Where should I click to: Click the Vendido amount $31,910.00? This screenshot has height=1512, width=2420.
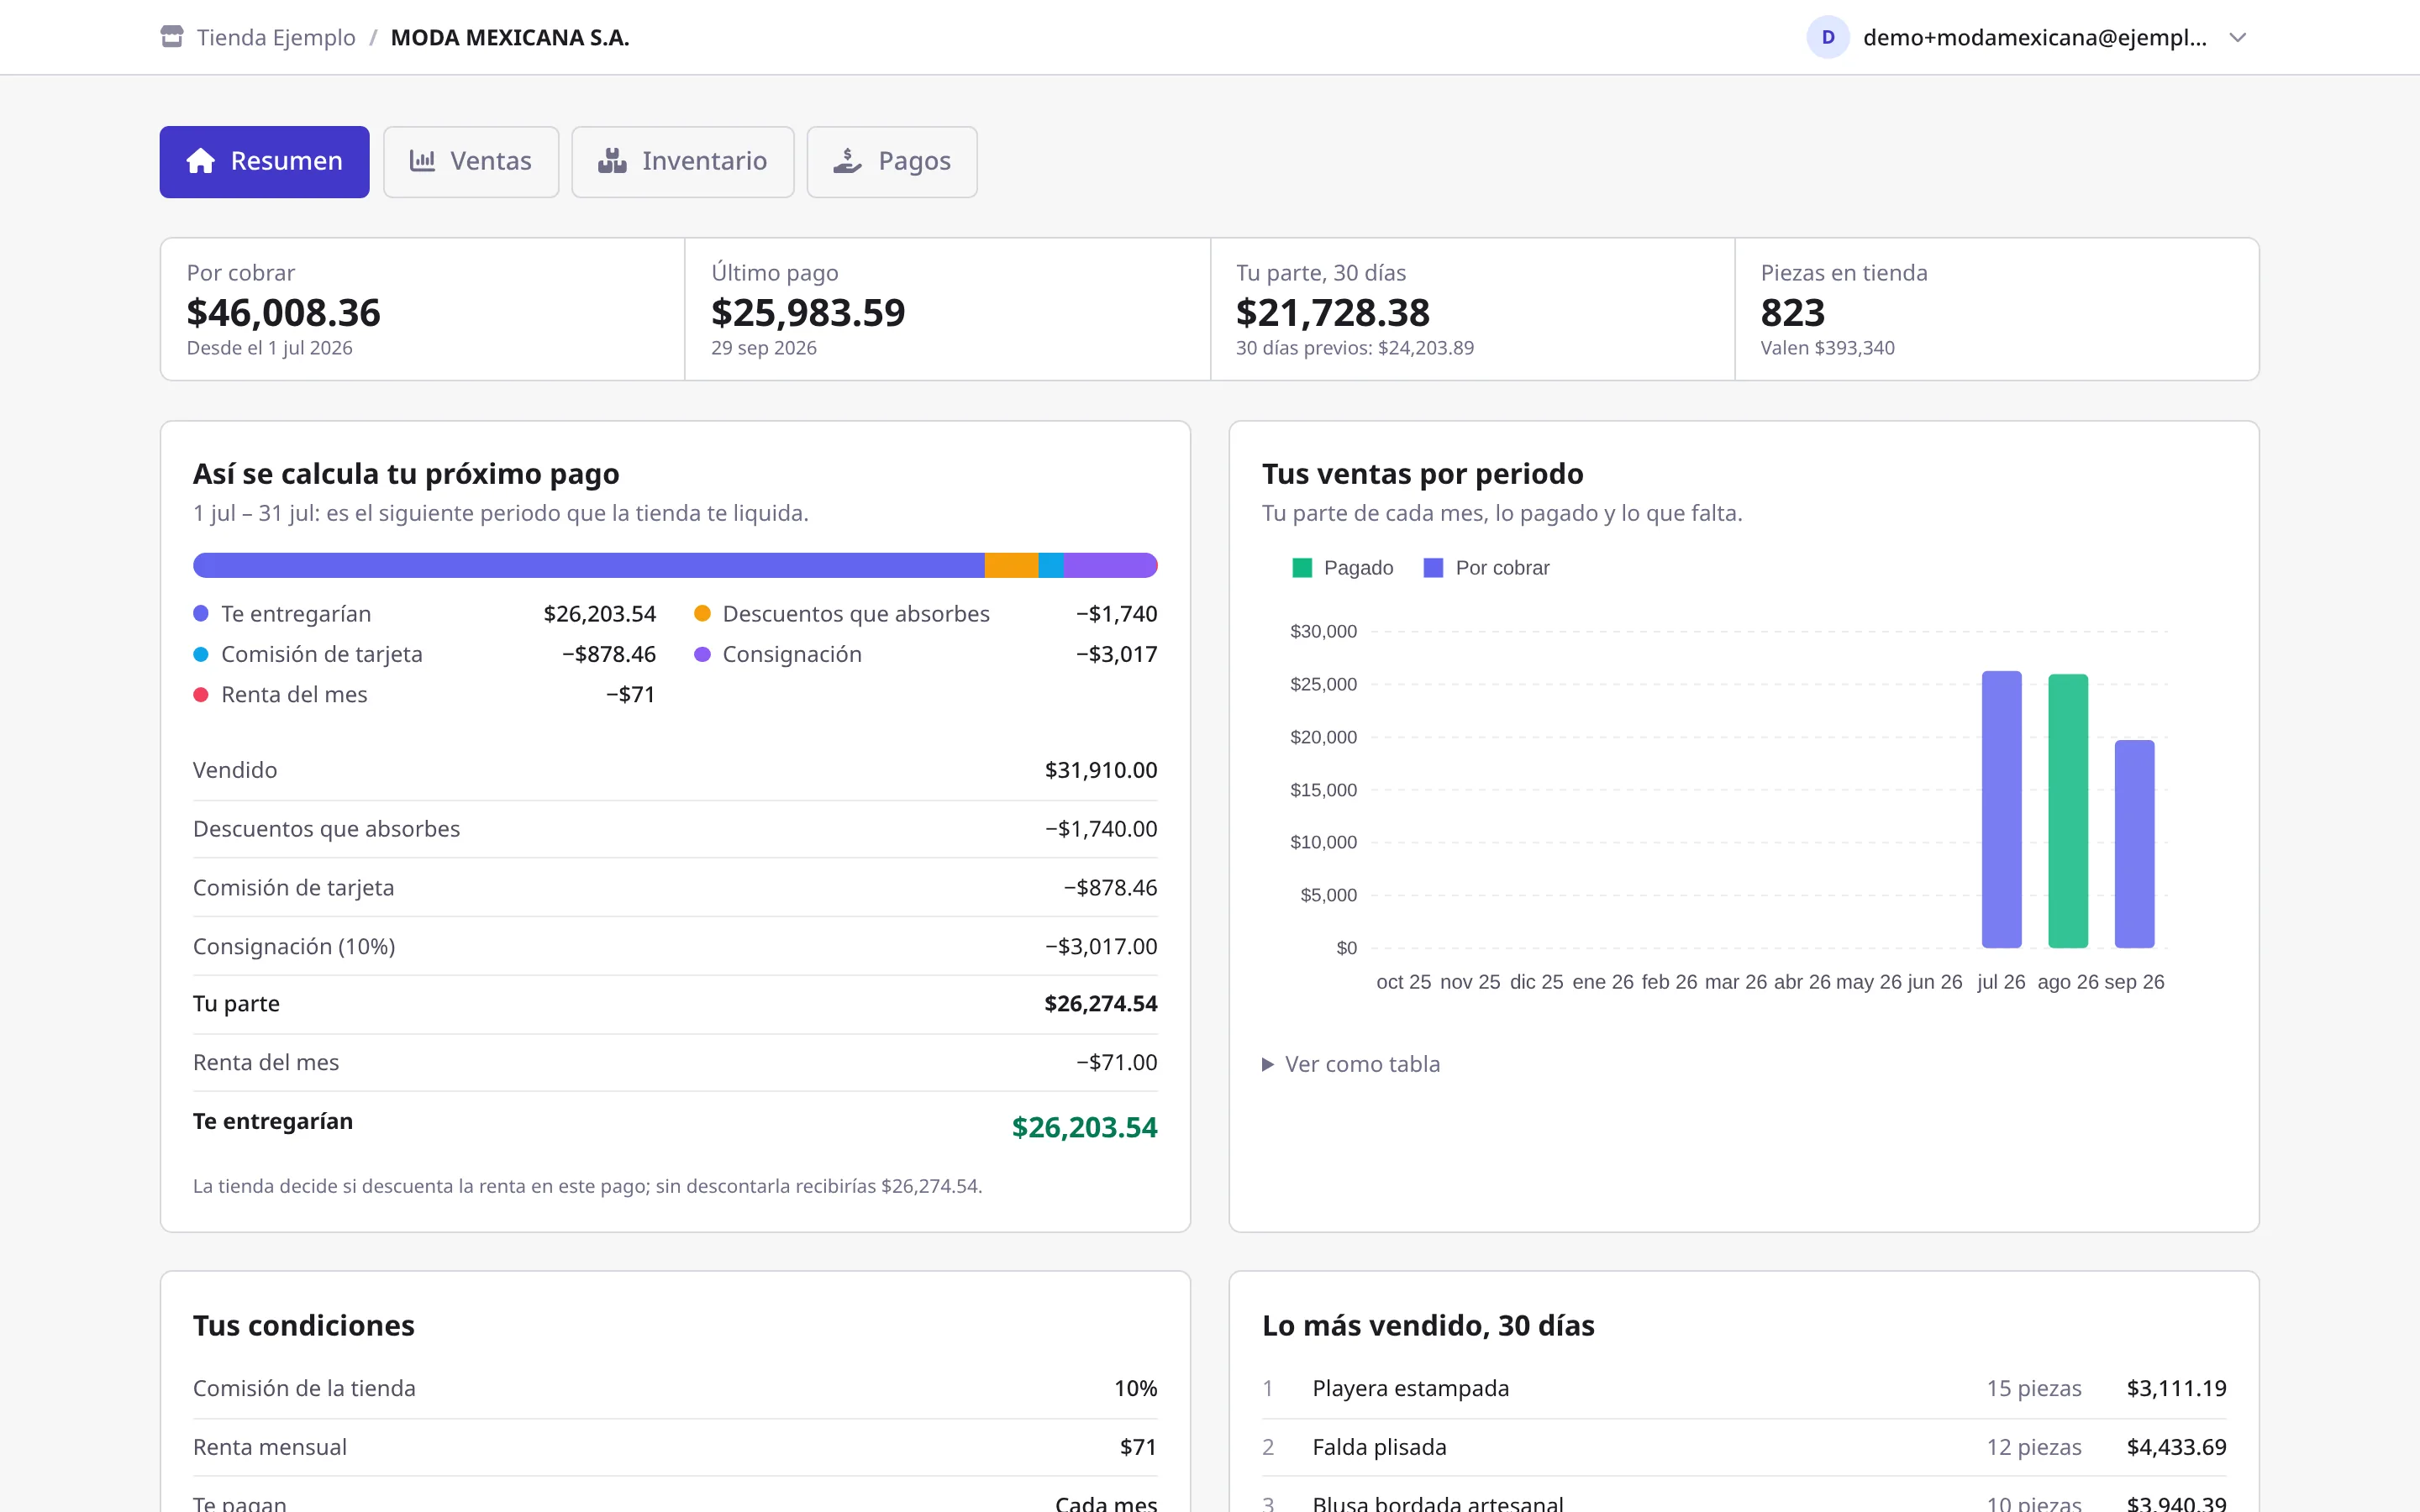pyautogui.click(x=1101, y=770)
